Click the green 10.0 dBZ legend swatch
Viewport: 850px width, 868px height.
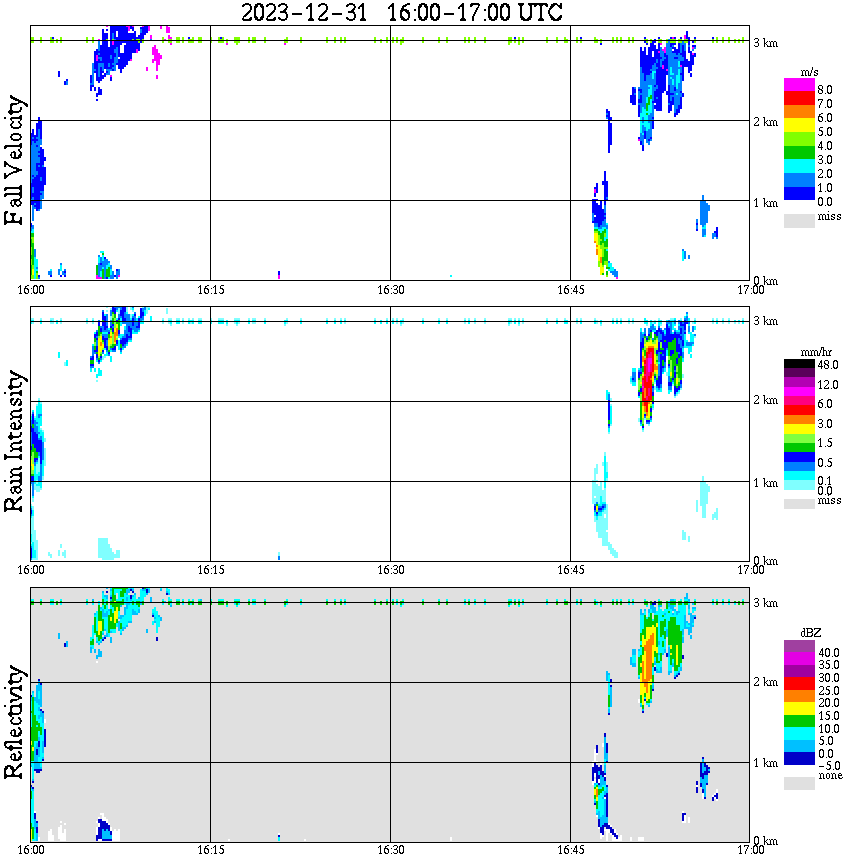799,721
